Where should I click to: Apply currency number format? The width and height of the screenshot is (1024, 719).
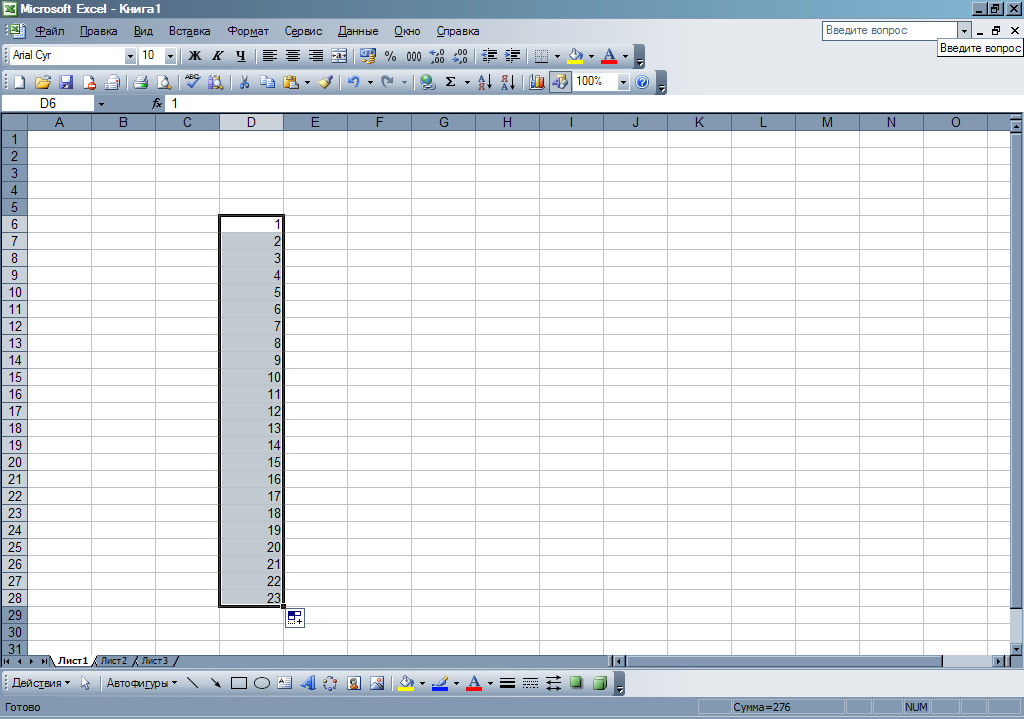pos(368,56)
